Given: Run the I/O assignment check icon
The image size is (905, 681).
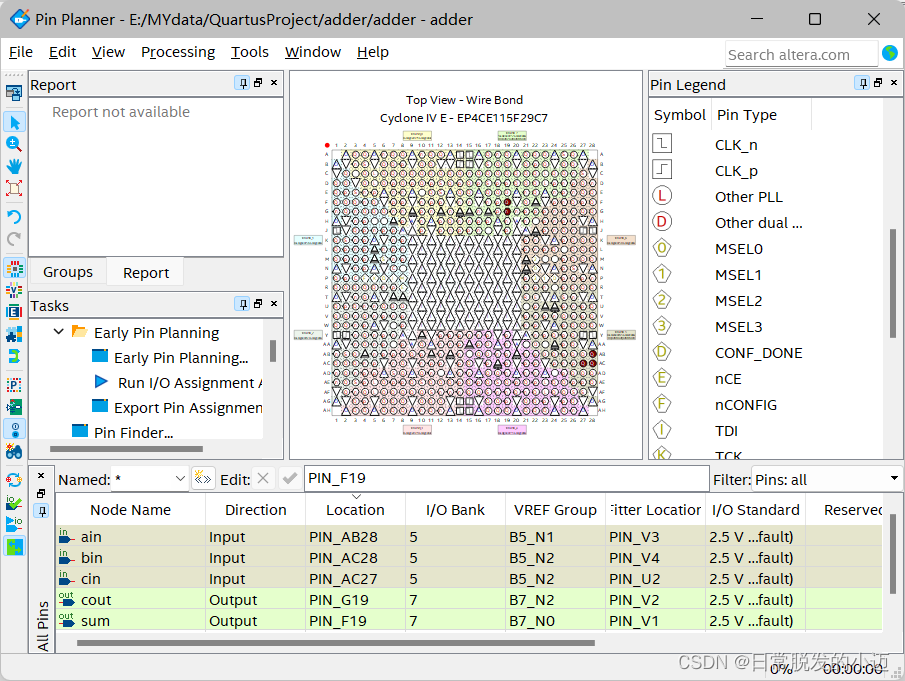Looking at the screenshot, I should (x=14, y=502).
